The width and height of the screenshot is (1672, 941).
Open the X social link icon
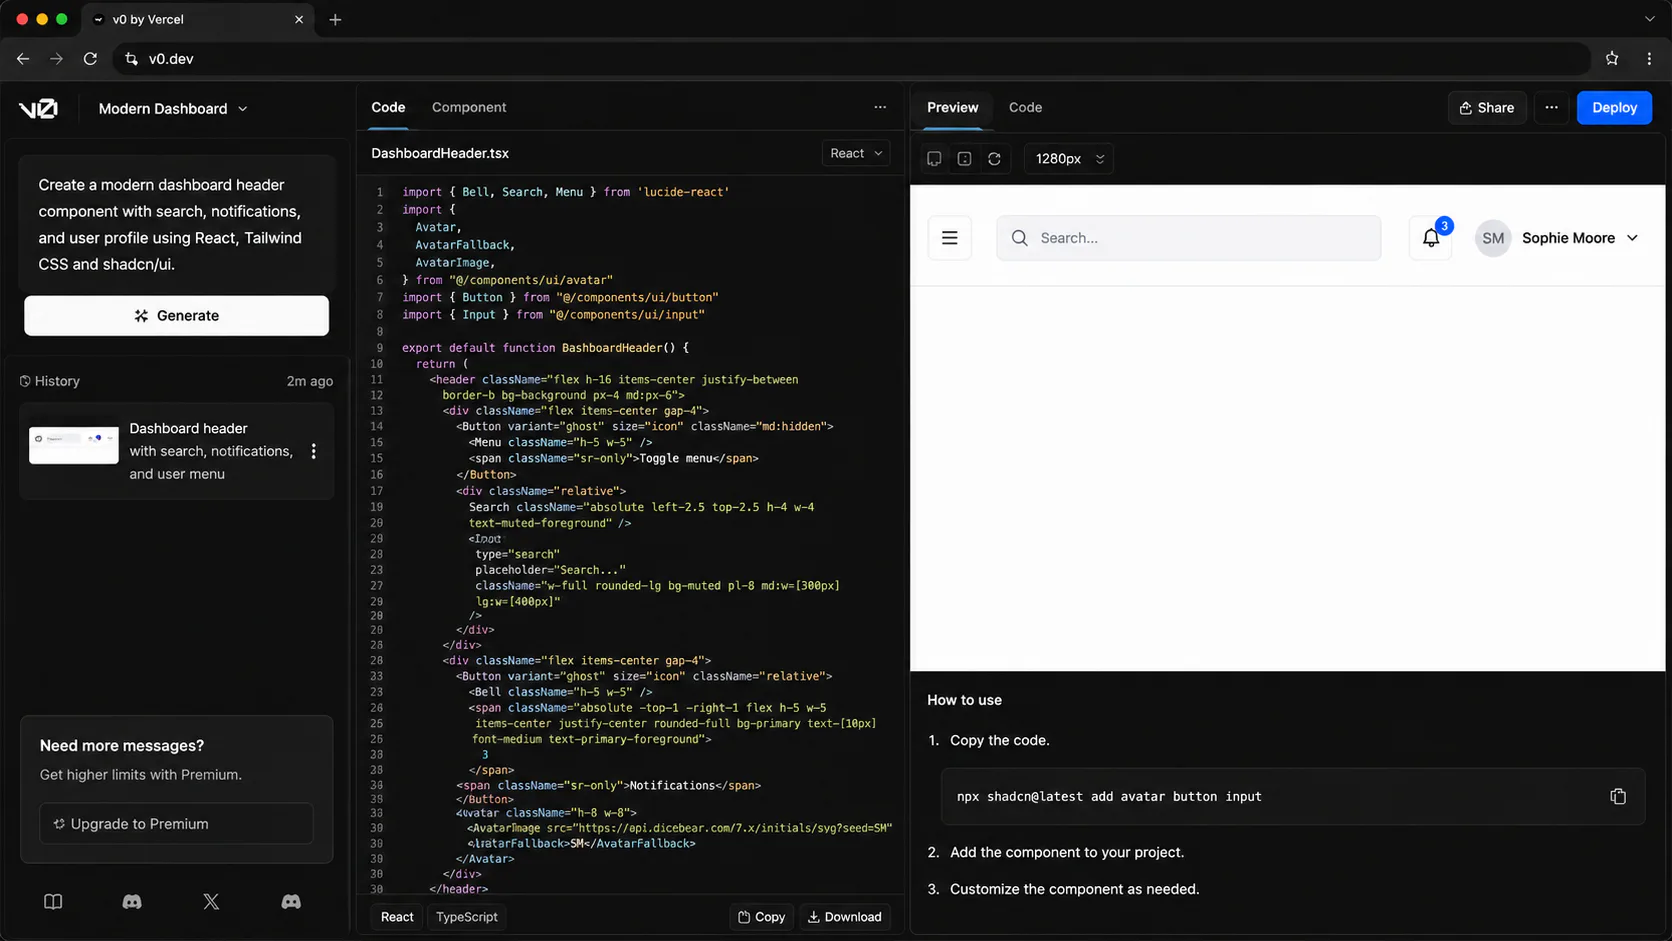(211, 901)
